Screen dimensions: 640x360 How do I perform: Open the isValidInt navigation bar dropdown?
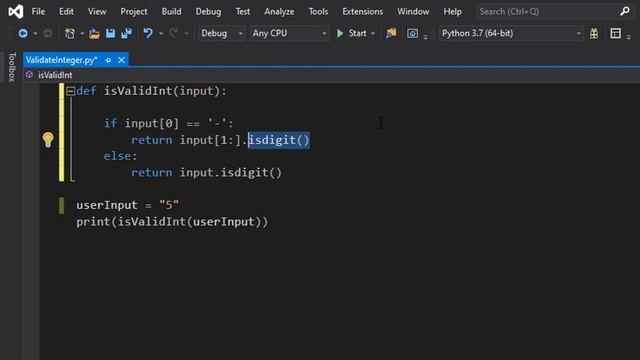click(x=331, y=75)
